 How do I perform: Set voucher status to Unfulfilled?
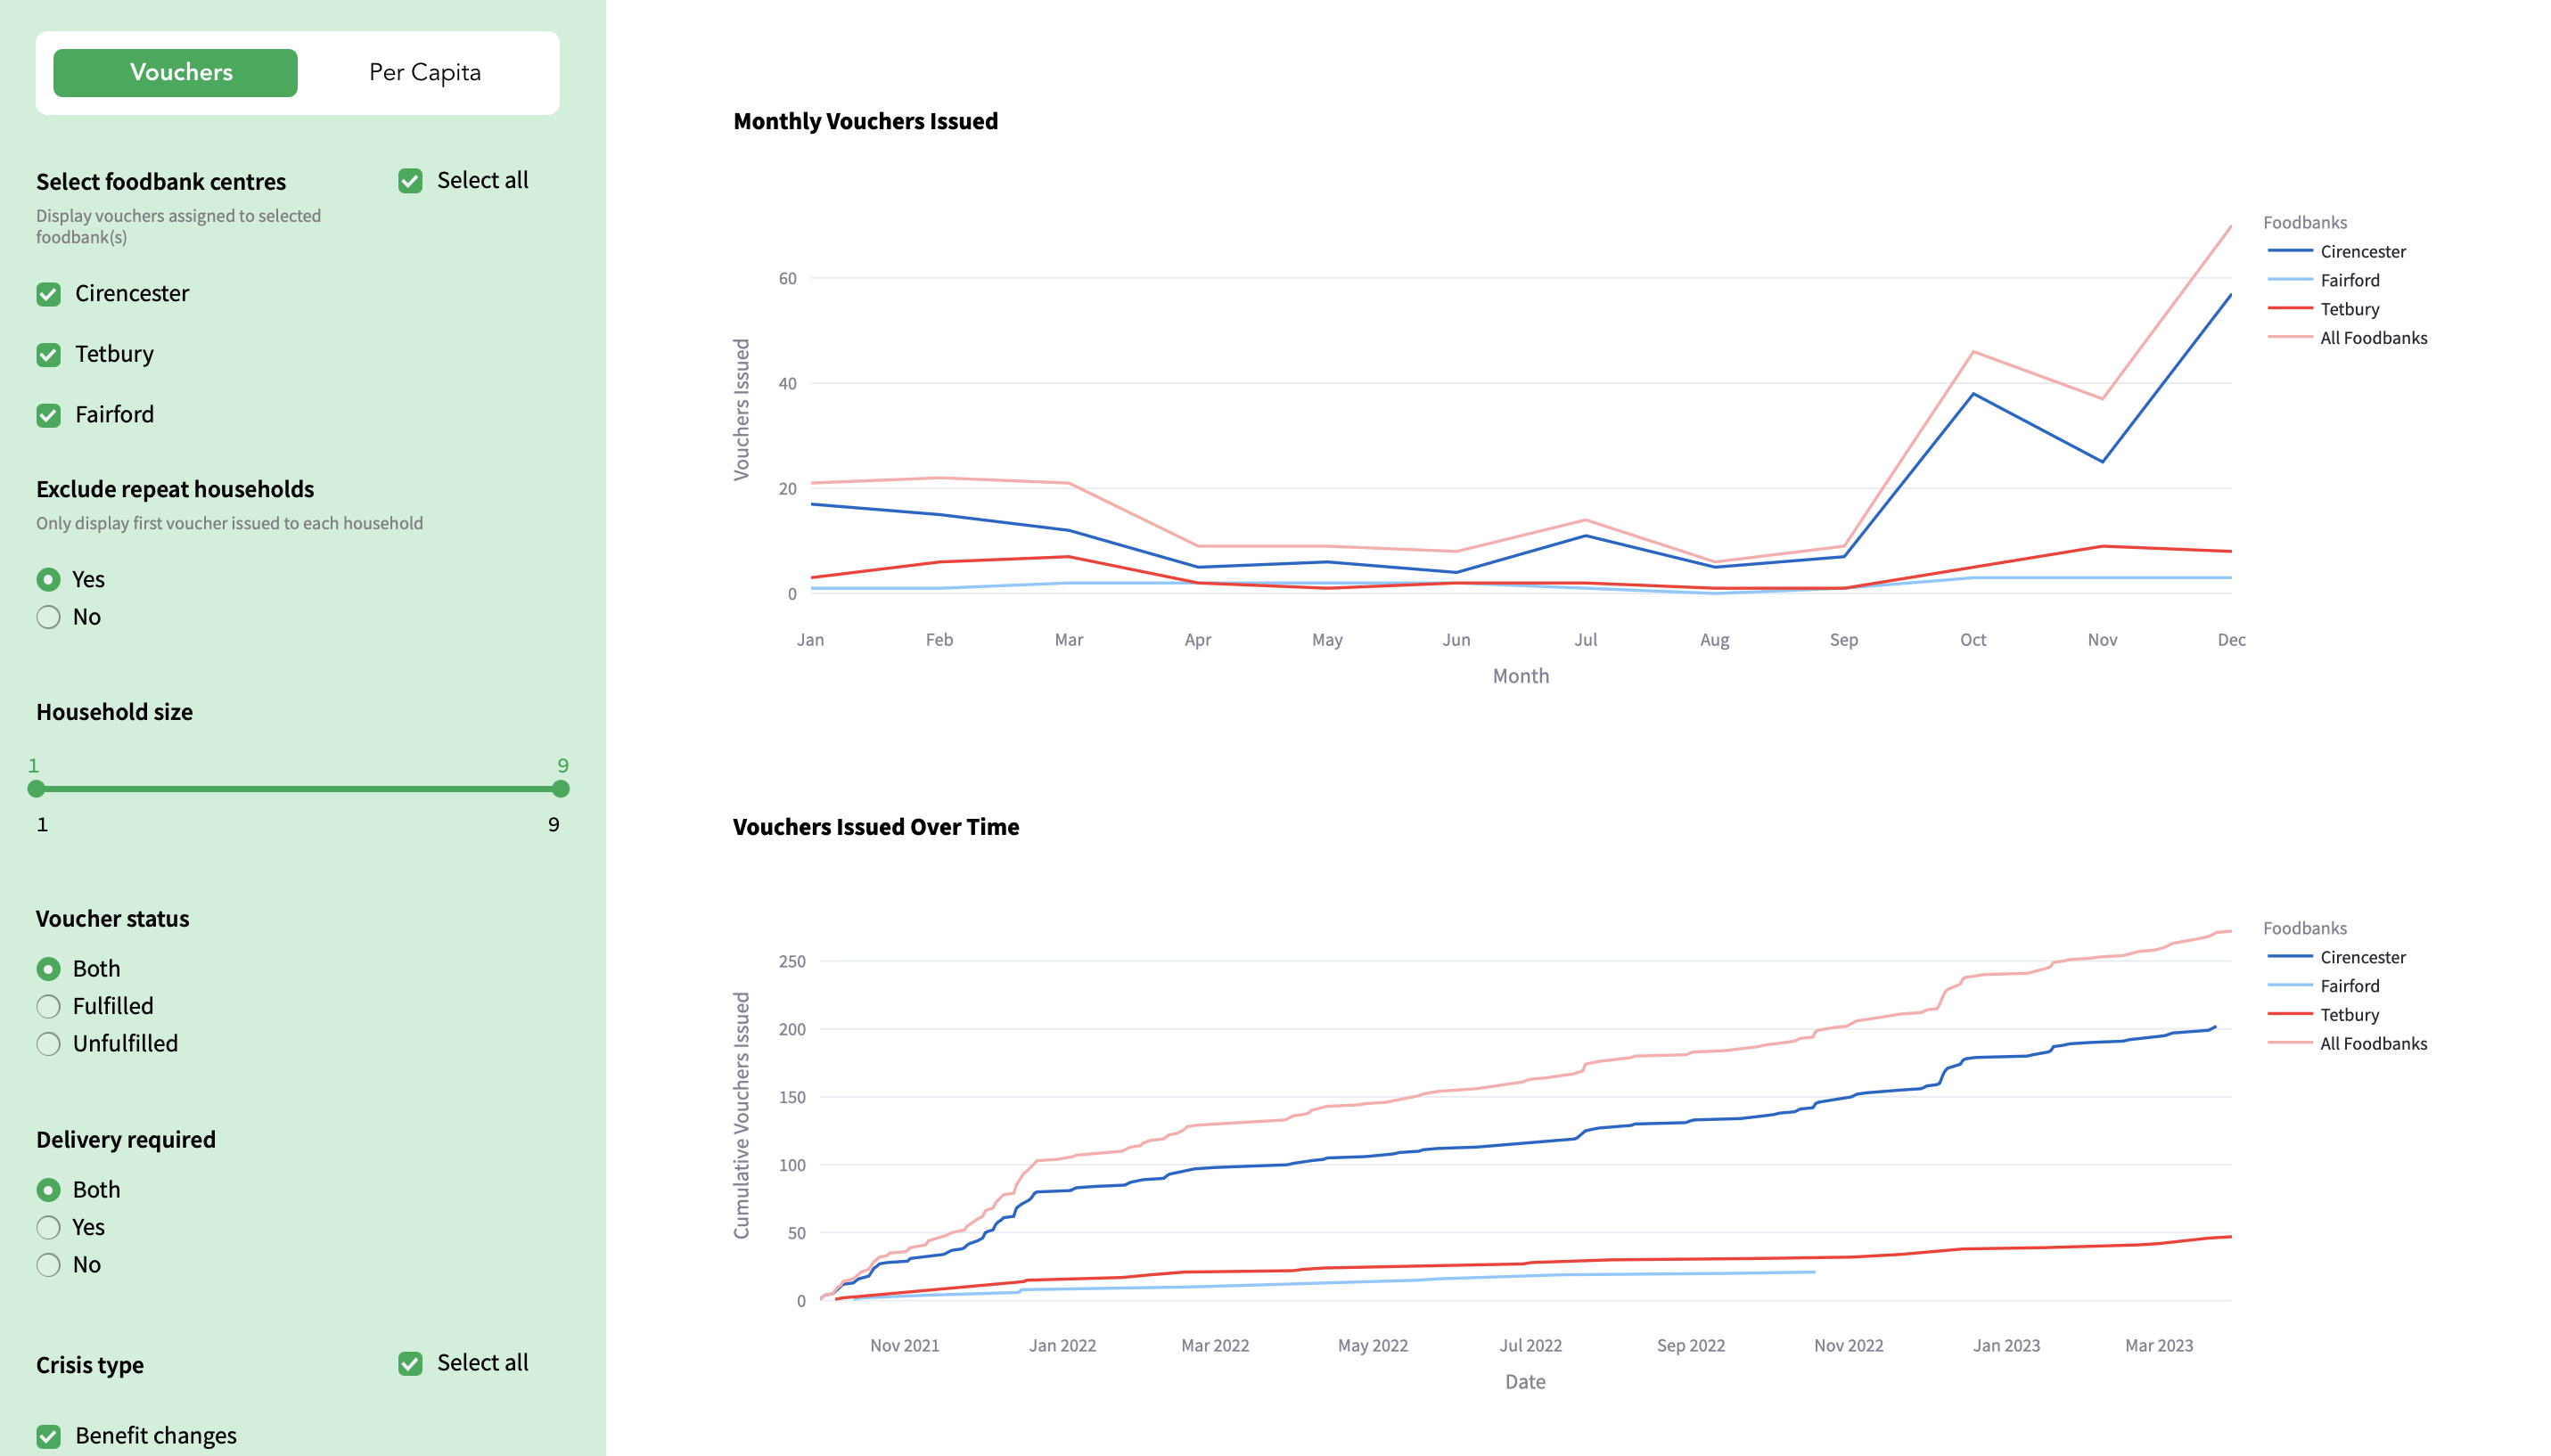(x=48, y=1044)
